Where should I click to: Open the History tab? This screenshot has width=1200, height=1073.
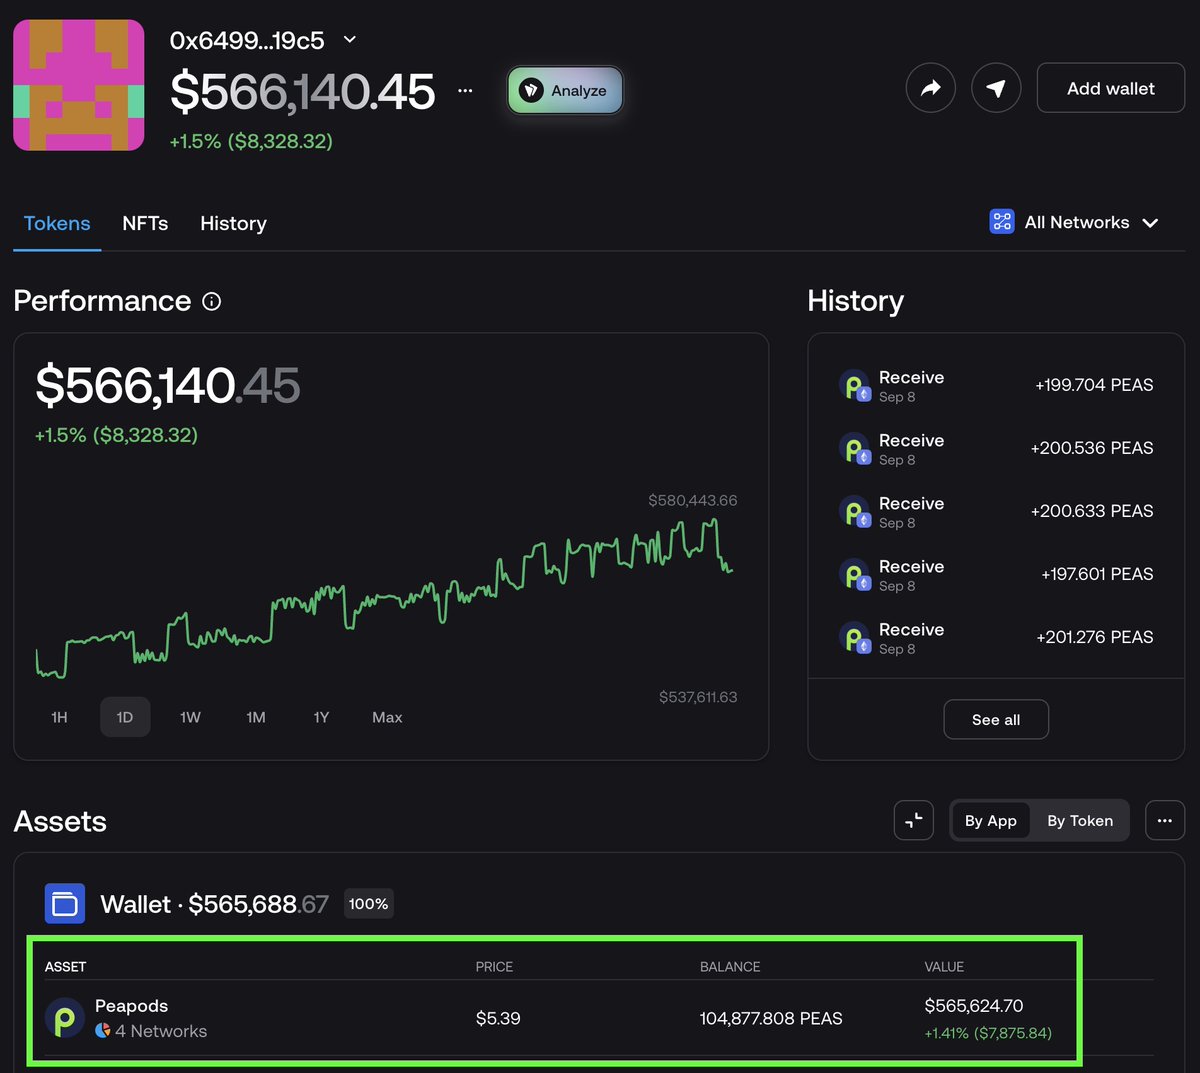[233, 223]
